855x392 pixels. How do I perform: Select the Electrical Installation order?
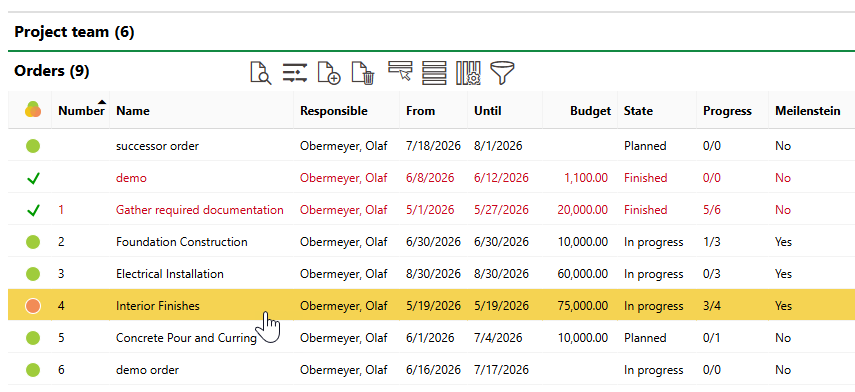point(170,274)
